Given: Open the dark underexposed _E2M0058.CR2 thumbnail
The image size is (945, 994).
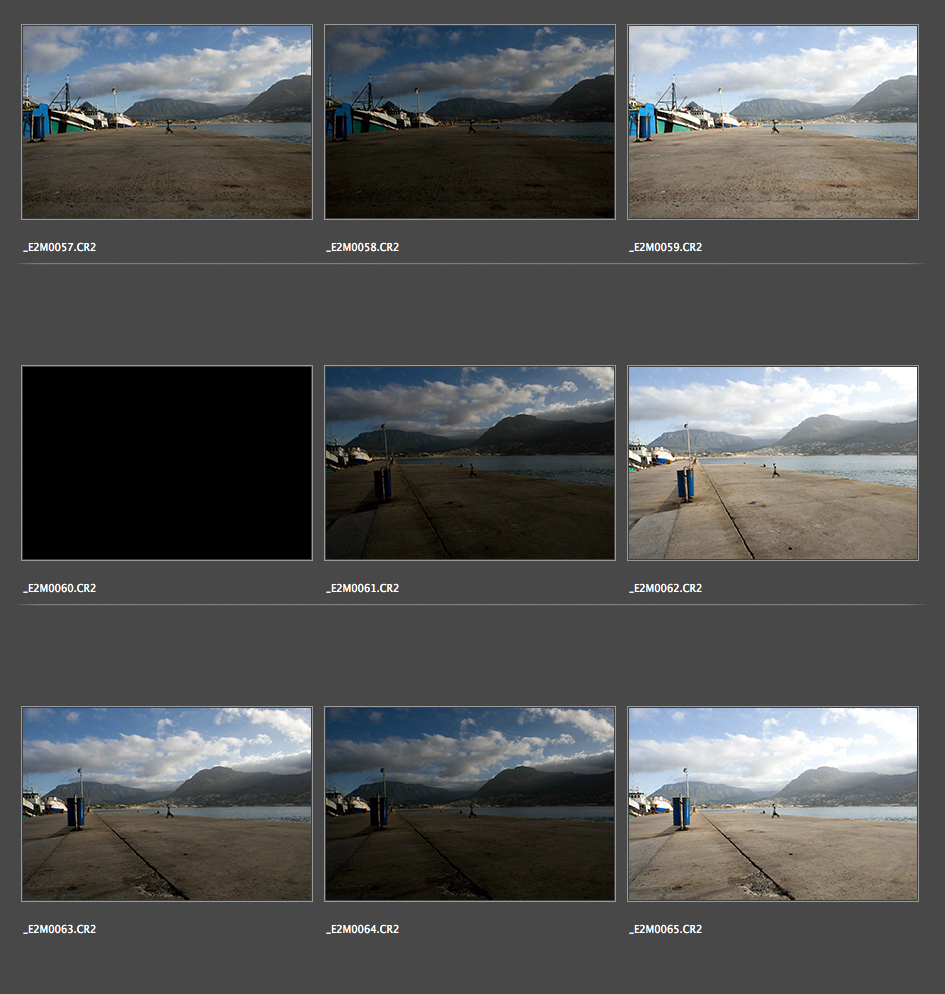Looking at the screenshot, I should tap(470, 122).
